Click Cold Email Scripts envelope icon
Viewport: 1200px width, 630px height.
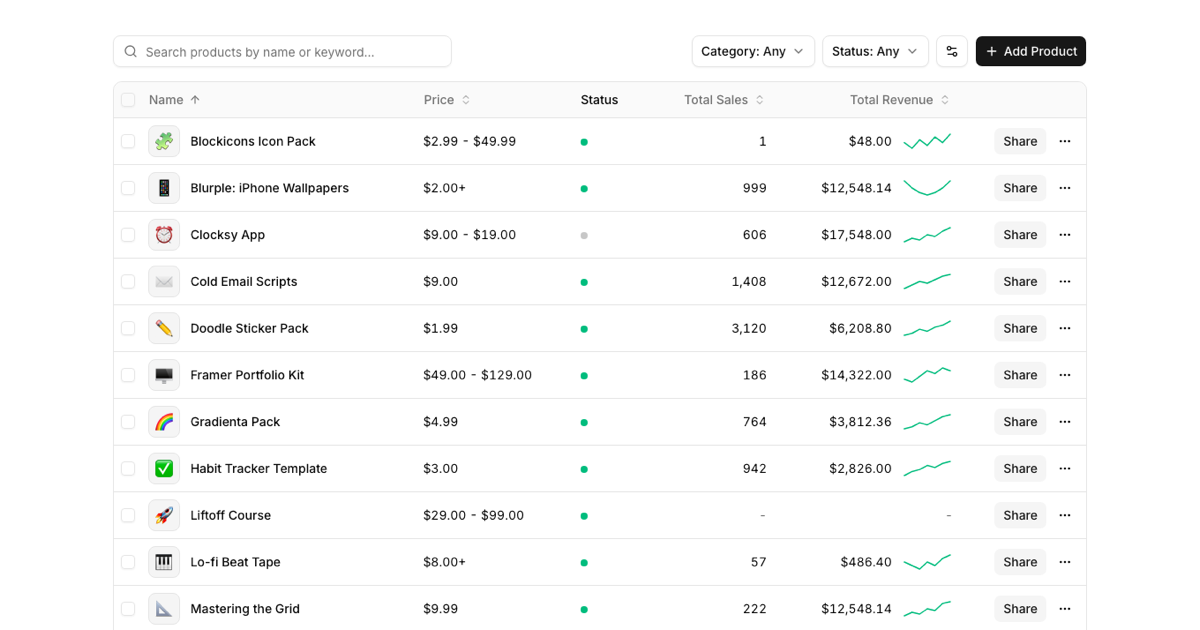coord(164,281)
